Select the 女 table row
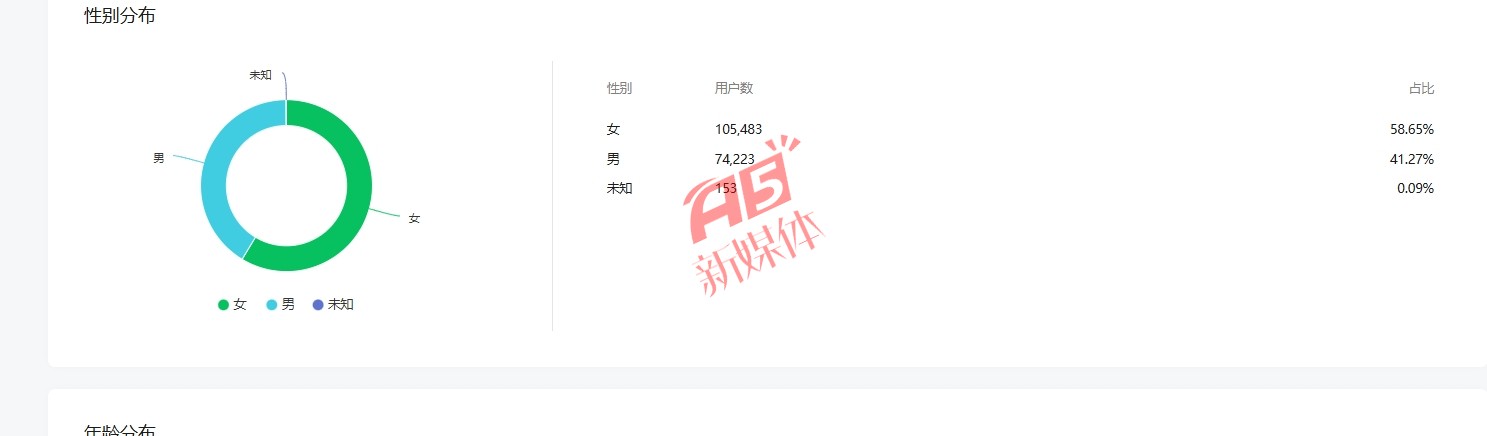The height and width of the screenshot is (436, 1487). click(x=1020, y=129)
